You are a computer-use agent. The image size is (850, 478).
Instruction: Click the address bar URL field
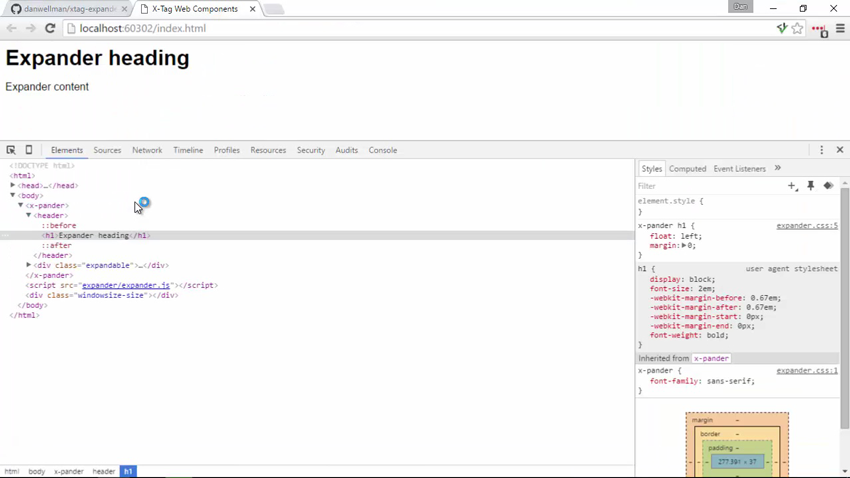[x=417, y=28]
